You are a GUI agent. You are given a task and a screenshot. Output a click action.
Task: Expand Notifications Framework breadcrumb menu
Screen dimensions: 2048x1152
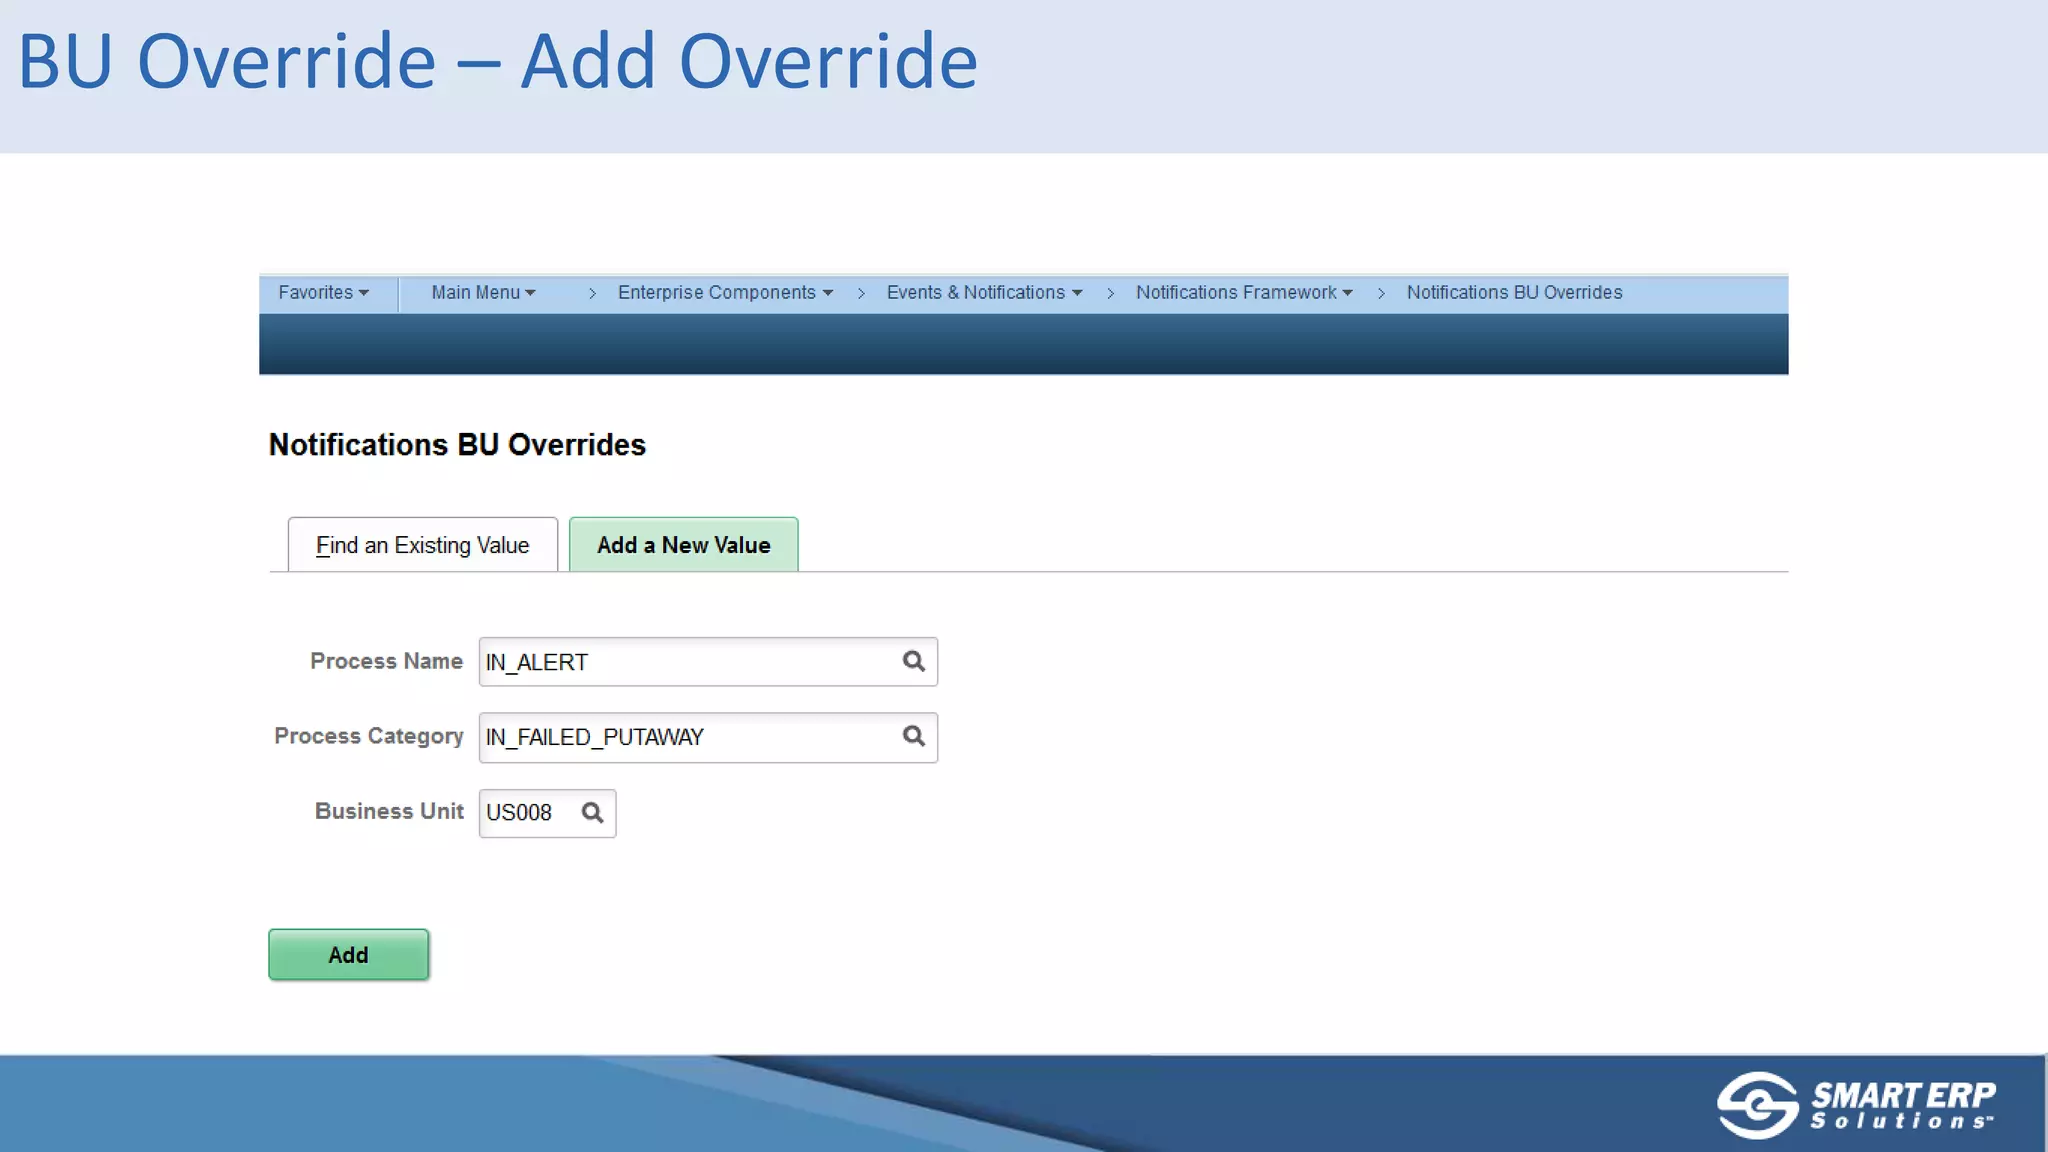click(1244, 293)
